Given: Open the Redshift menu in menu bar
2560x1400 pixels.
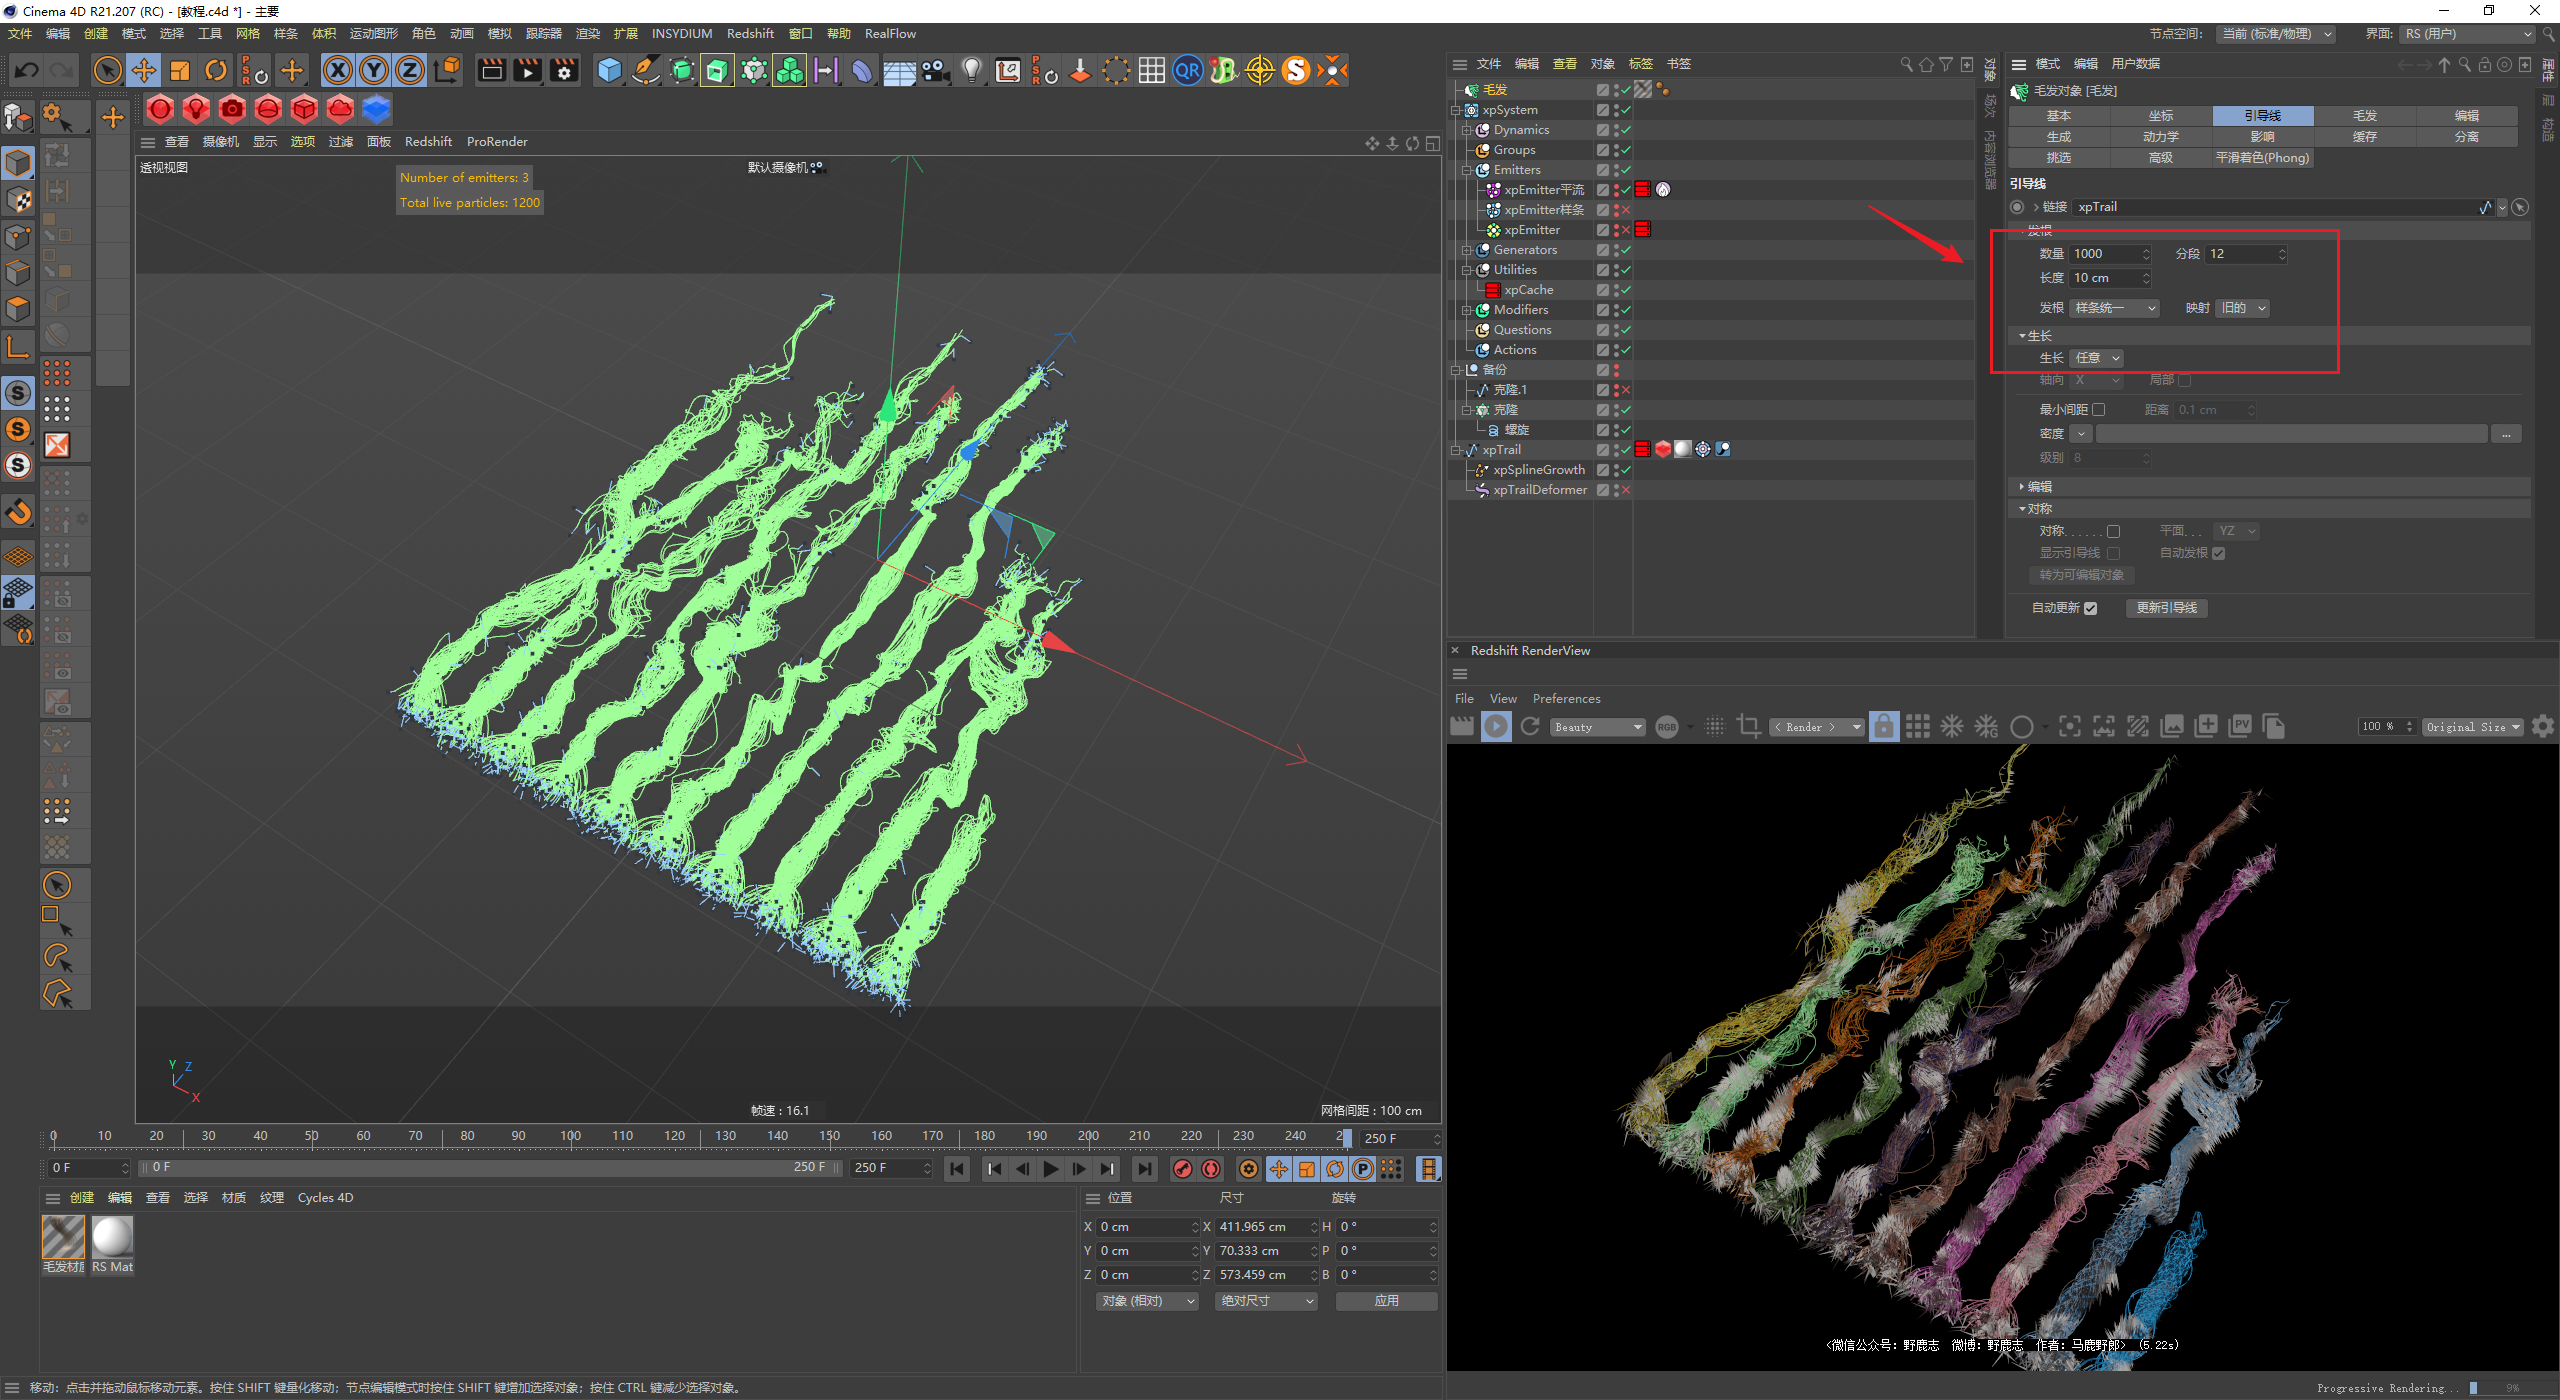Looking at the screenshot, I should 749,34.
